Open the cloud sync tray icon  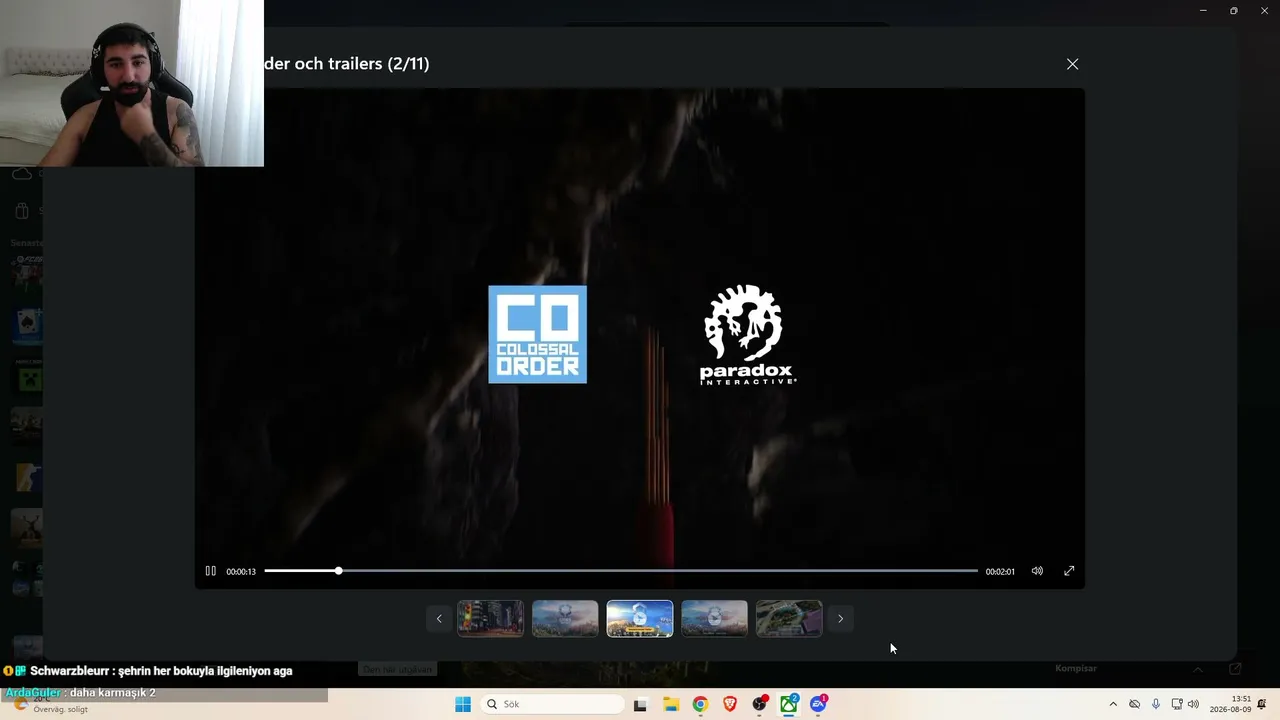1134,704
